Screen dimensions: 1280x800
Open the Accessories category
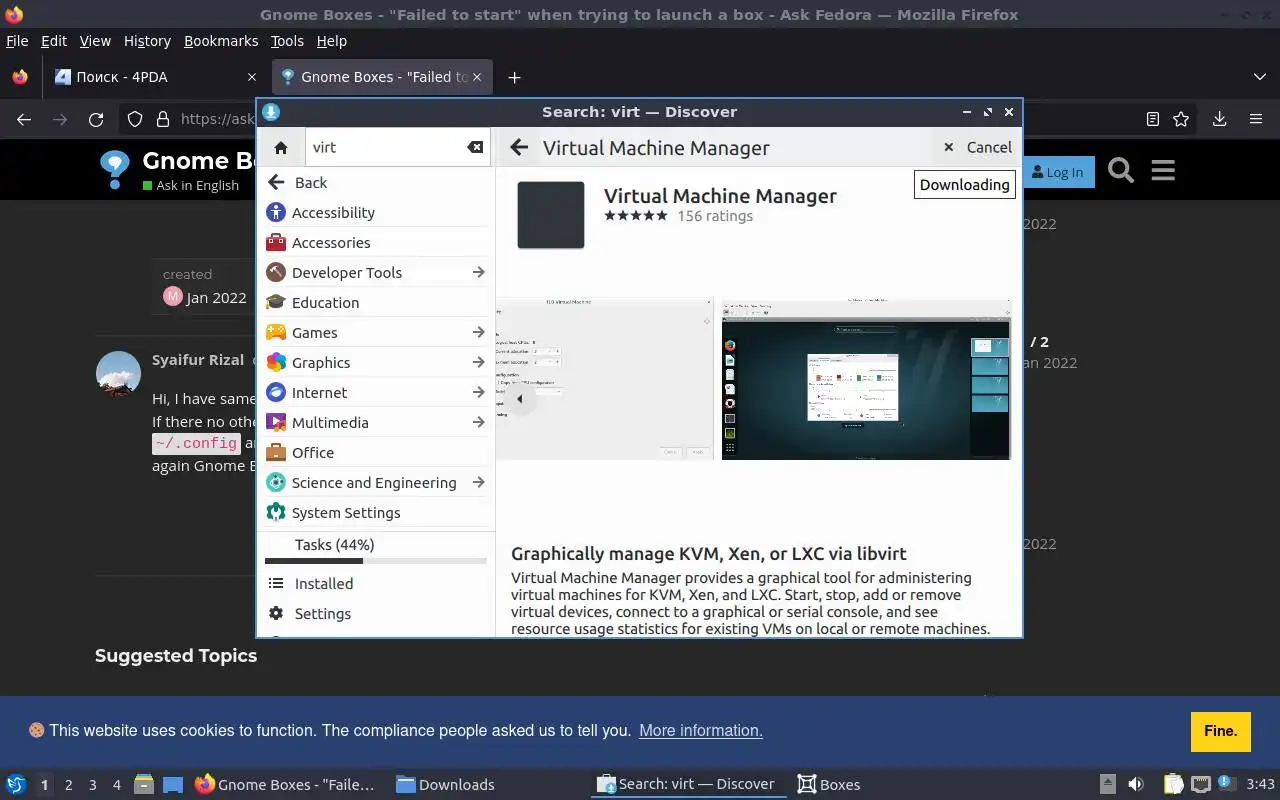(377, 242)
